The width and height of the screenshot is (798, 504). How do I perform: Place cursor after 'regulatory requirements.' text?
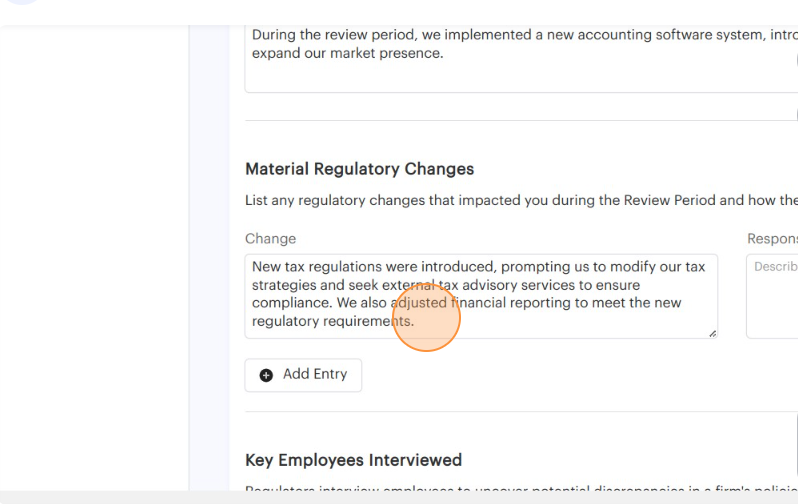[x=415, y=322]
